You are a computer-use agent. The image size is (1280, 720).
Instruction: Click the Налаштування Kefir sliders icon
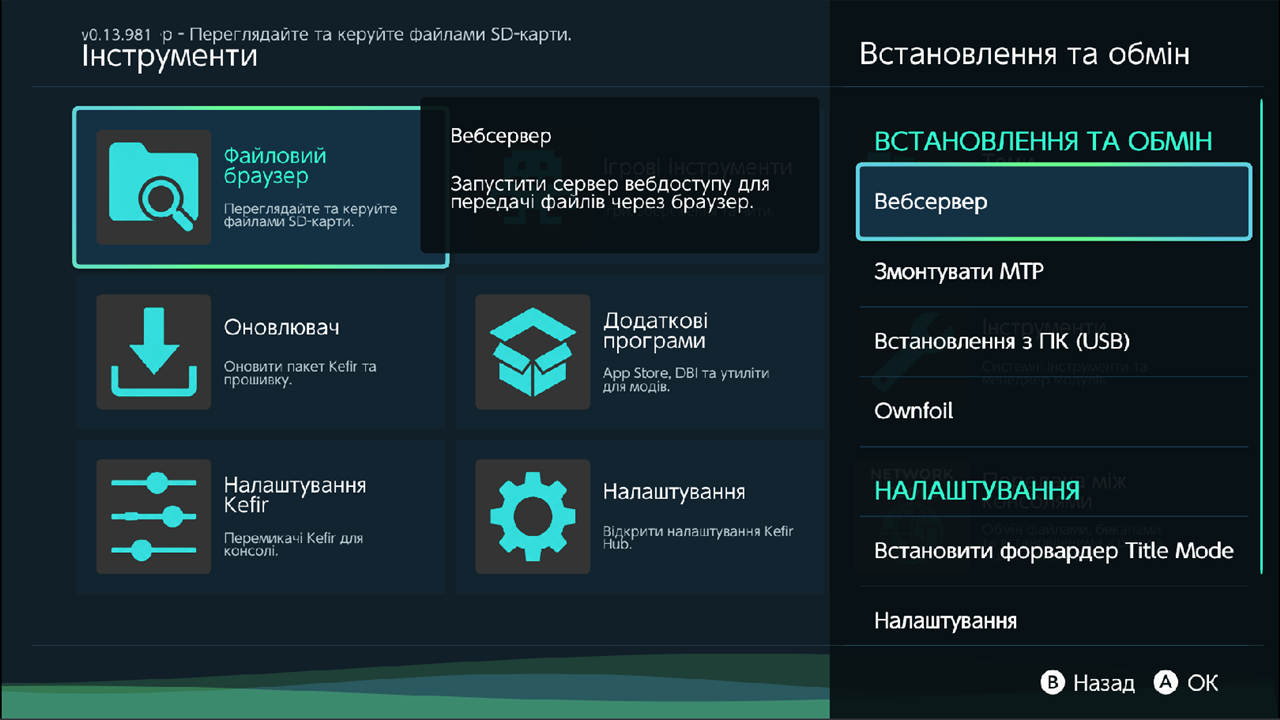click(x=153, y=516)
